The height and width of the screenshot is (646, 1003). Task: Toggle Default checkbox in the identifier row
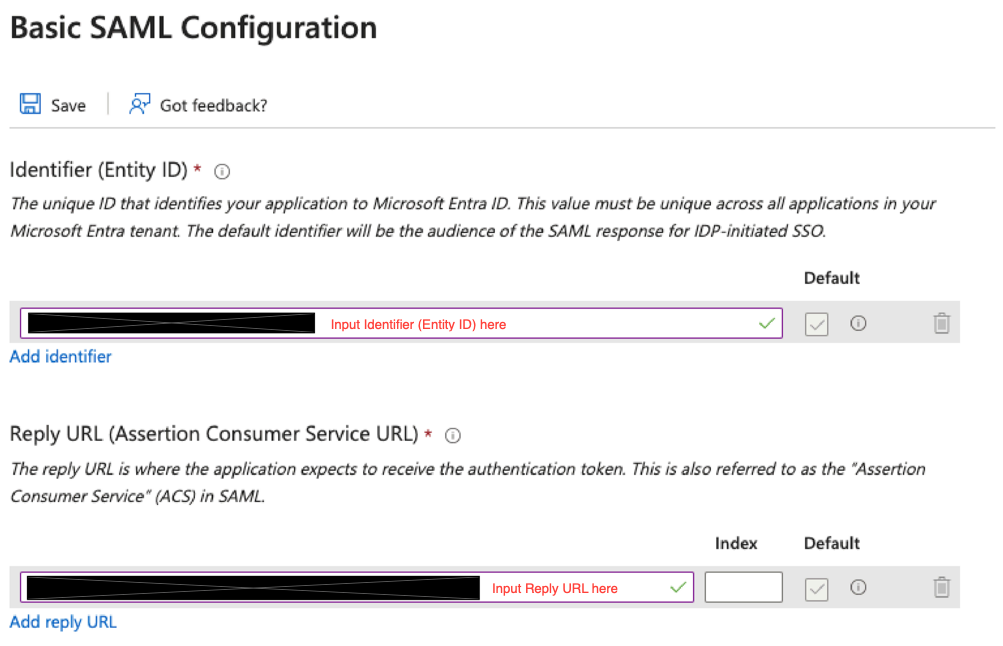click(x=817, y=324)
